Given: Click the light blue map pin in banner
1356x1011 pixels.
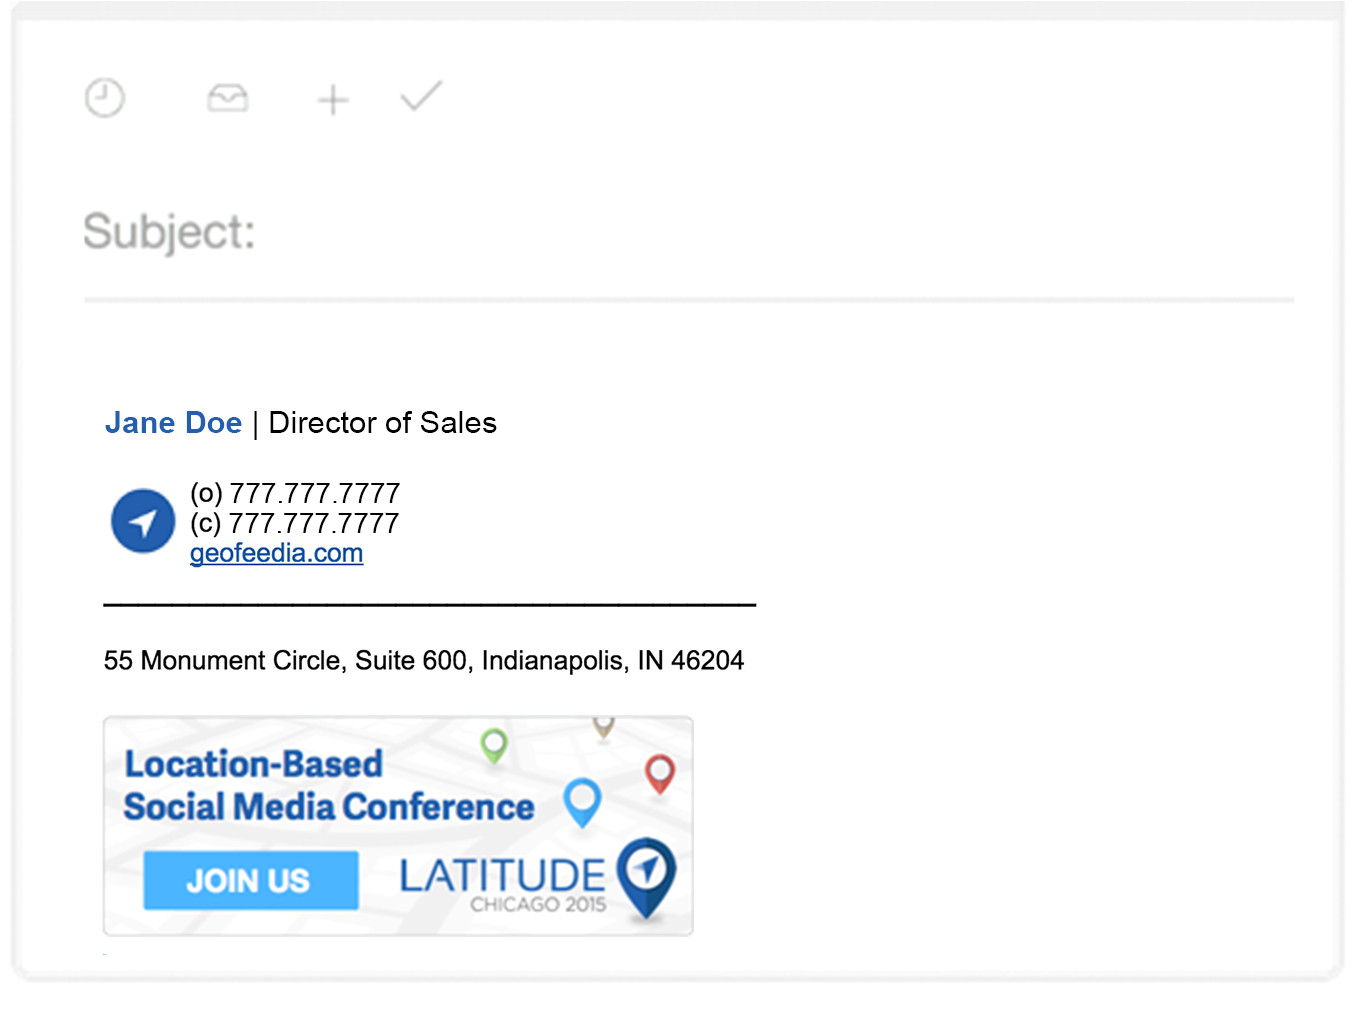Looking at the screenshot, I should click(582, 802).
